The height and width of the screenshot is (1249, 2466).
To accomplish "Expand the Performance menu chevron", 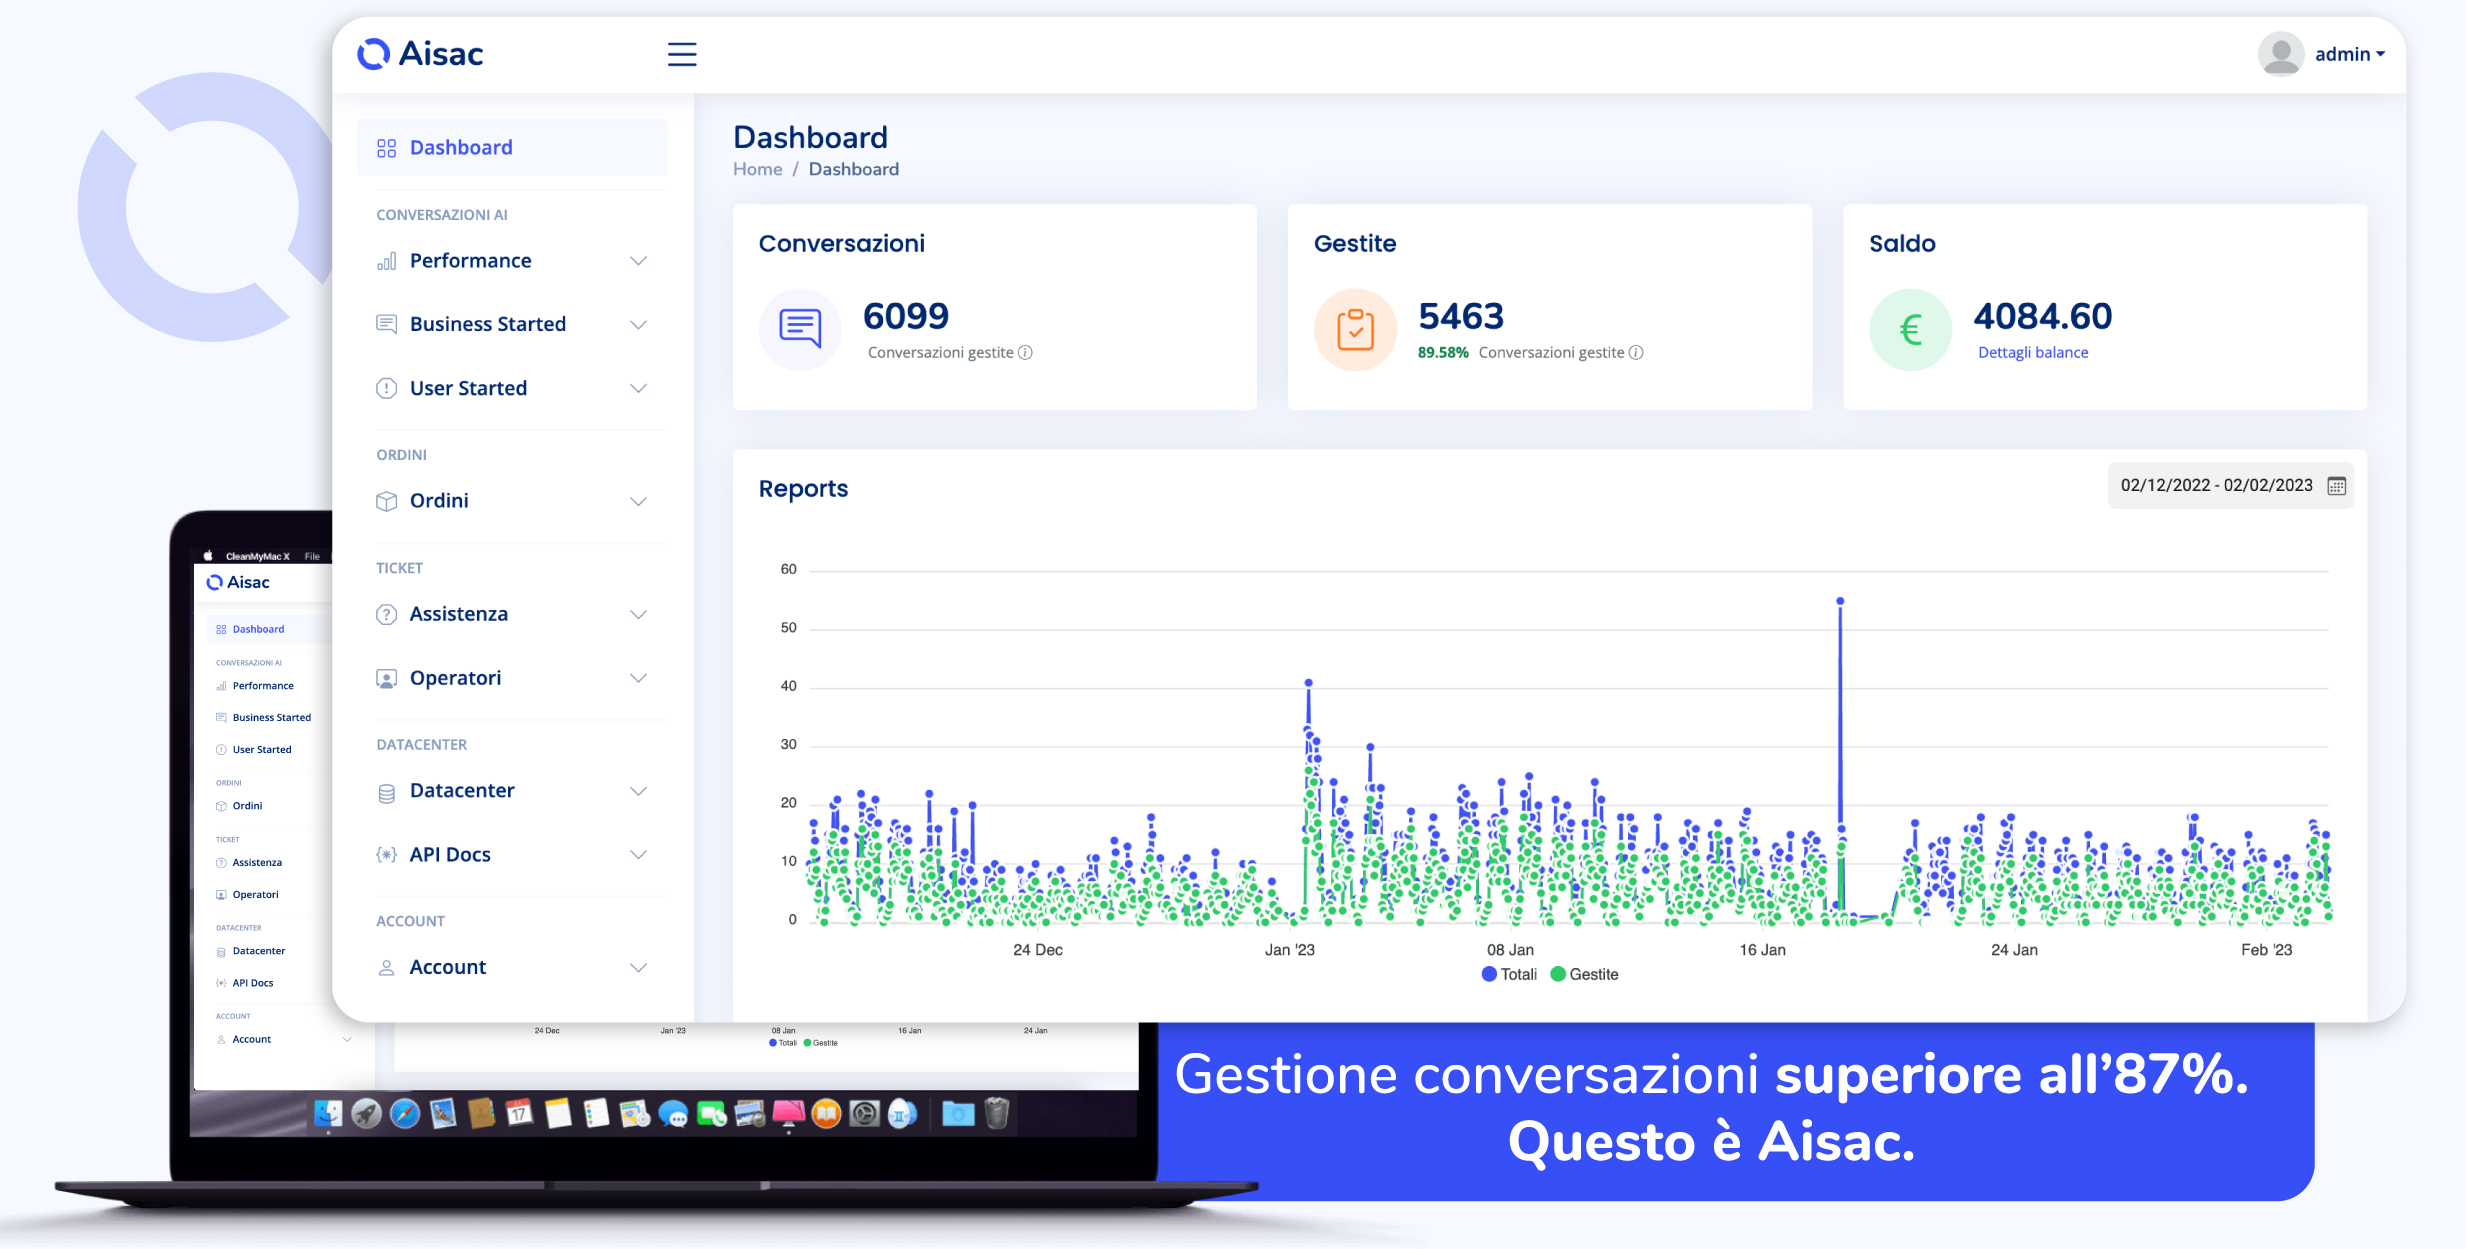I will (638, 261).
